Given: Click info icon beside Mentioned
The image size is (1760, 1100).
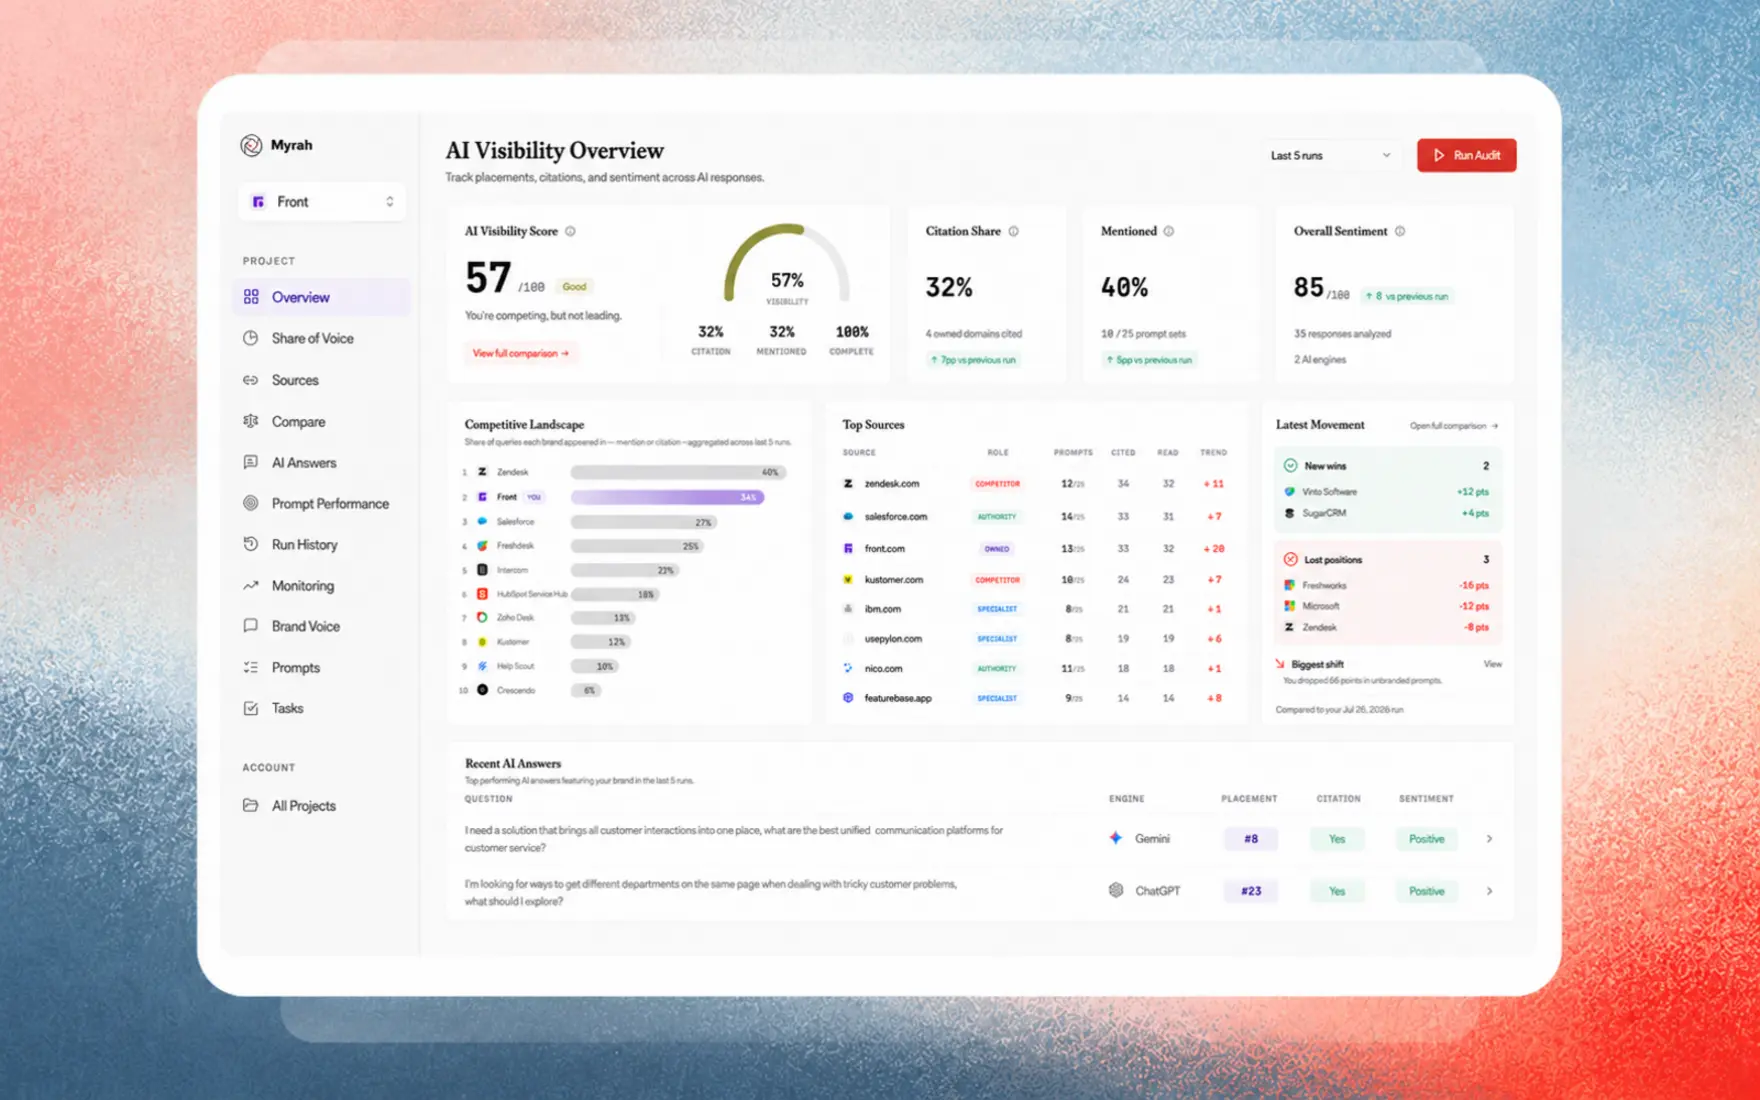Looking at the screenshot, I should tap(1168, 231).
